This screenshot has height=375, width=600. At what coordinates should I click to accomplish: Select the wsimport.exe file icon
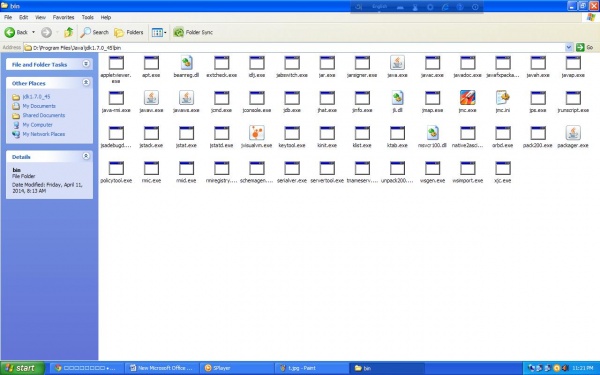tap(468, 168)
